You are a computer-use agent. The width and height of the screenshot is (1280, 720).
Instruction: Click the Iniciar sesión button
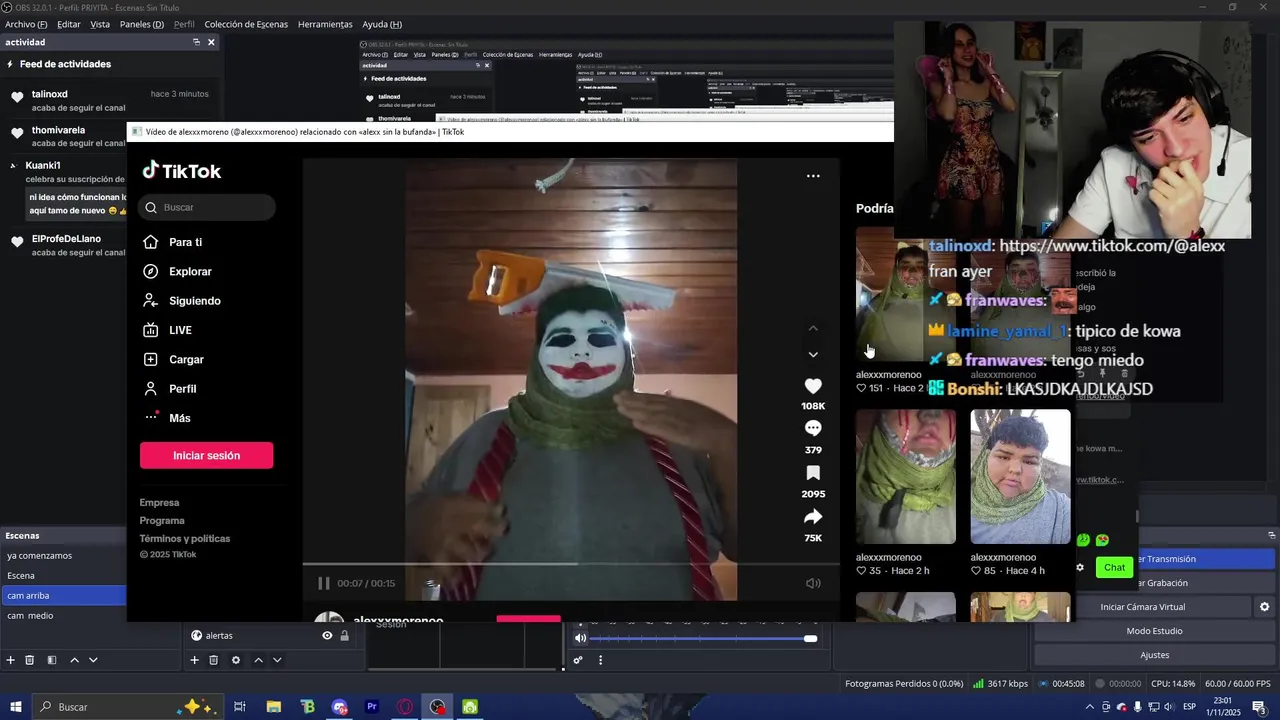click(x=206, y=455)
